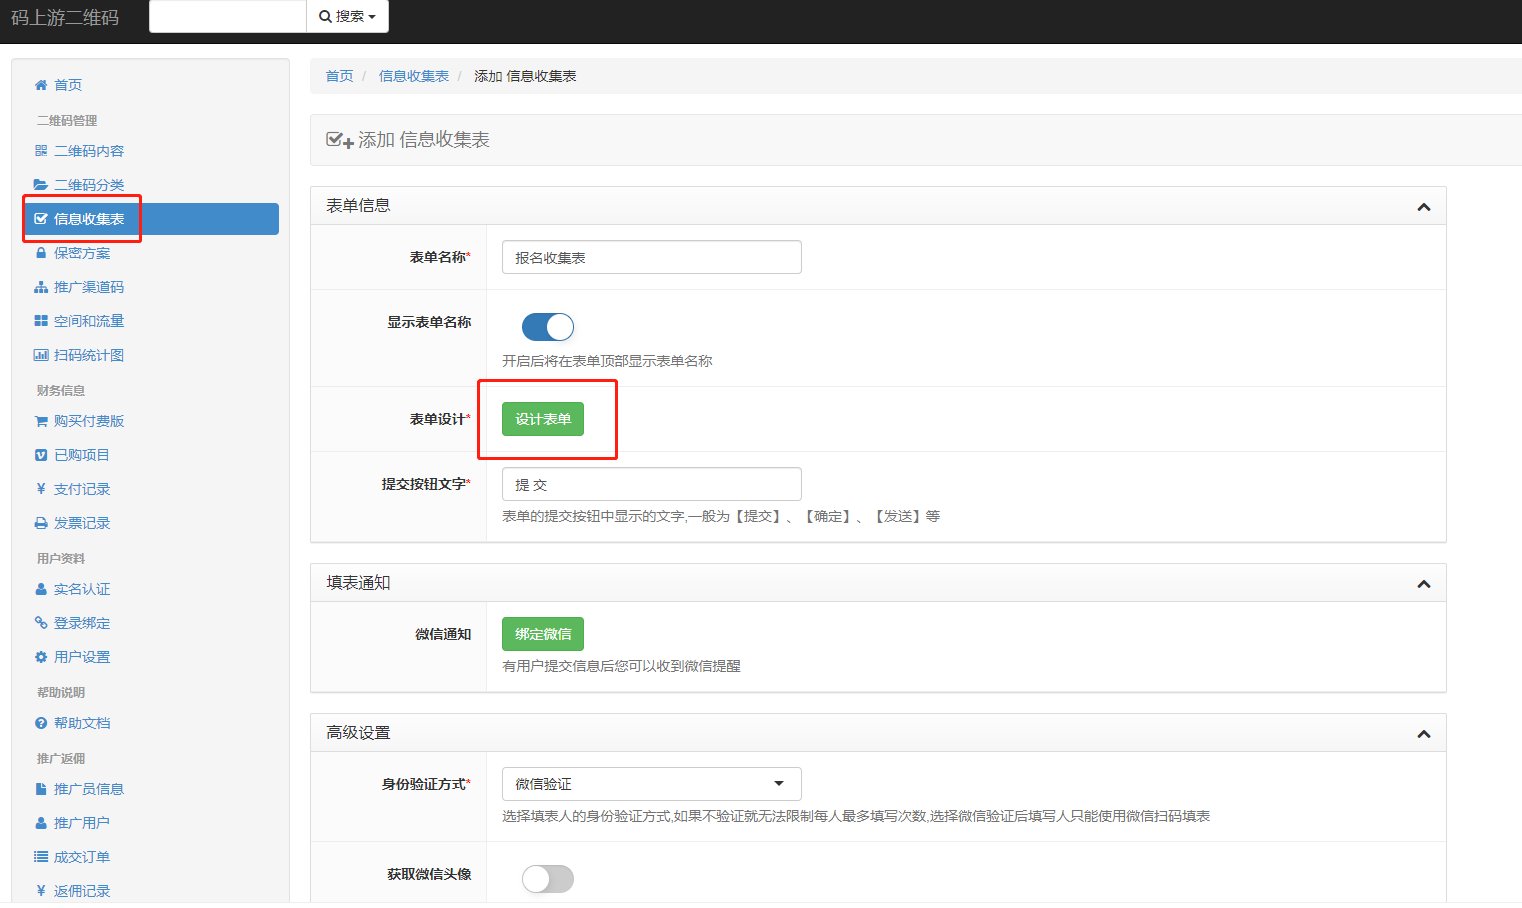Screen dimensions: 1522x908
Task: Collapse the 表单信息 panel with its chevron
Action: pos(1424,206)
